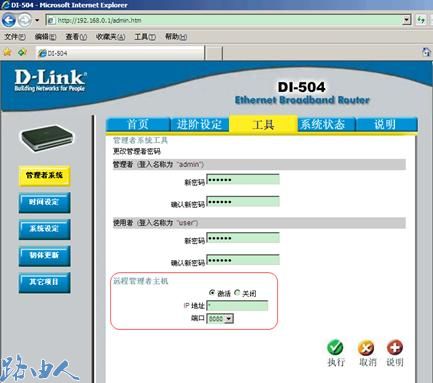Click the browser Forward arrow icon
Image resolution: width=433 pixels, height=383 pixels.
point(25,20)
